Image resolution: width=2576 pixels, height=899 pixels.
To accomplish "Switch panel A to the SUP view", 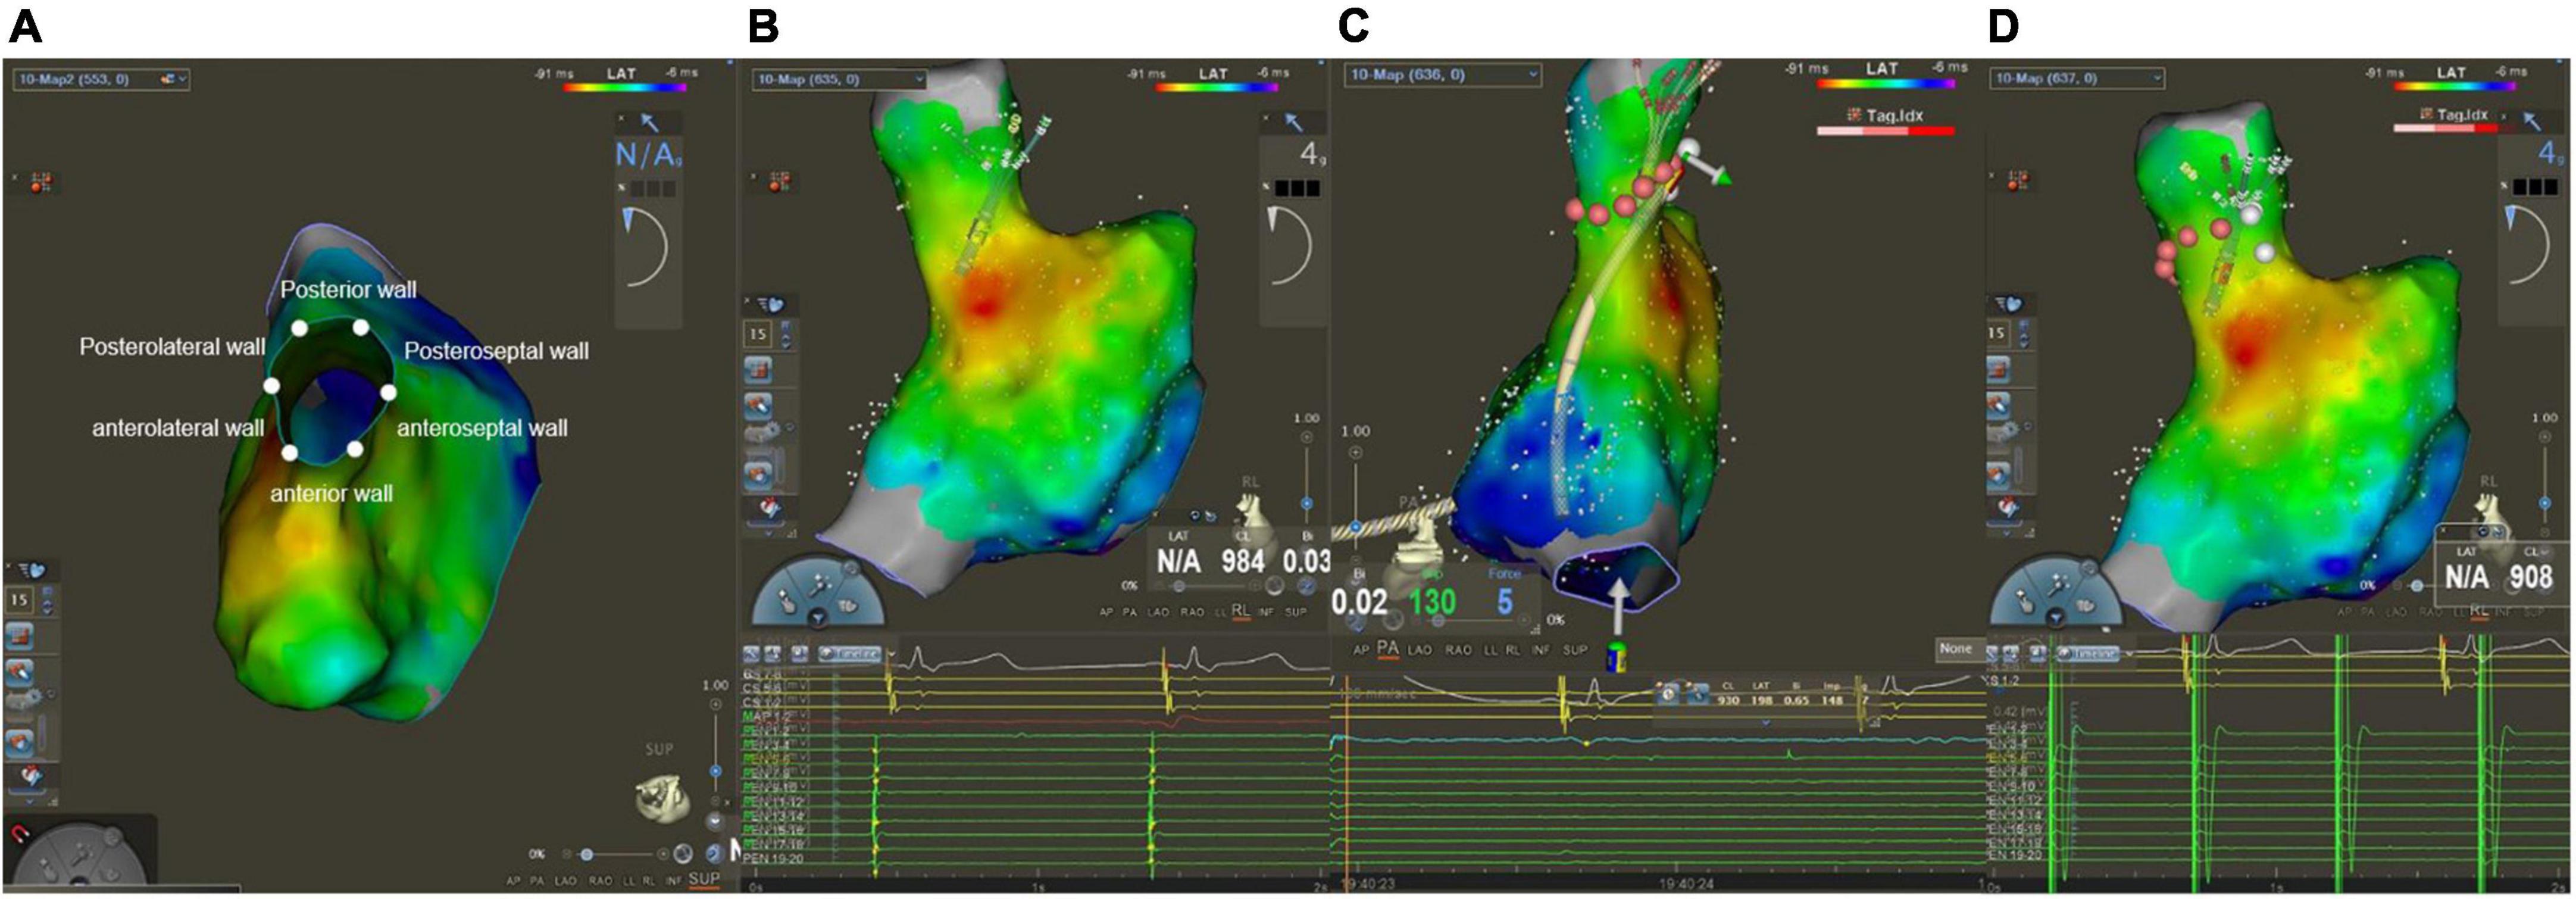I will click(703, 879).
